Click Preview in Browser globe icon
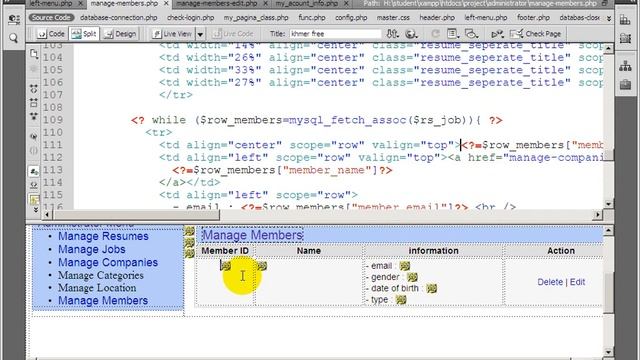The height and width of the screenshot is (360, 640). point(411,34)
